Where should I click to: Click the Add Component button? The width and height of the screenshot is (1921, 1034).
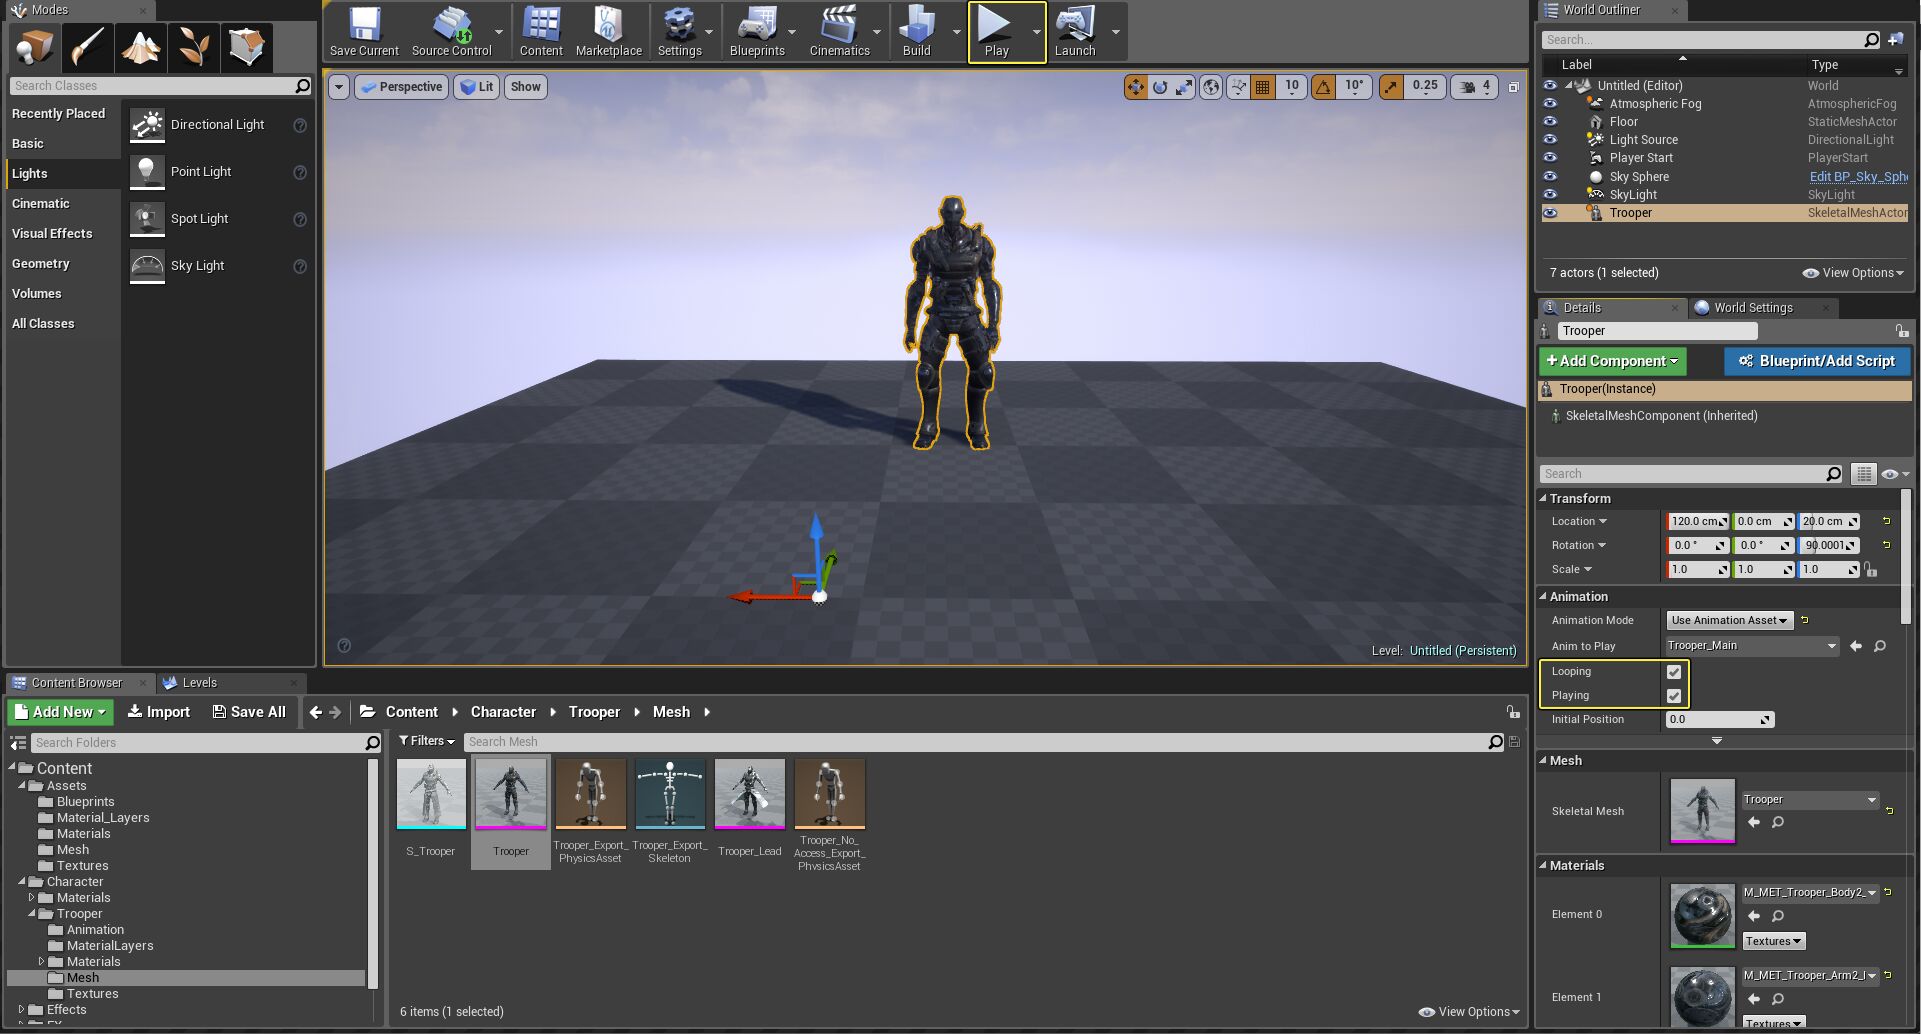coord(1611,361)
